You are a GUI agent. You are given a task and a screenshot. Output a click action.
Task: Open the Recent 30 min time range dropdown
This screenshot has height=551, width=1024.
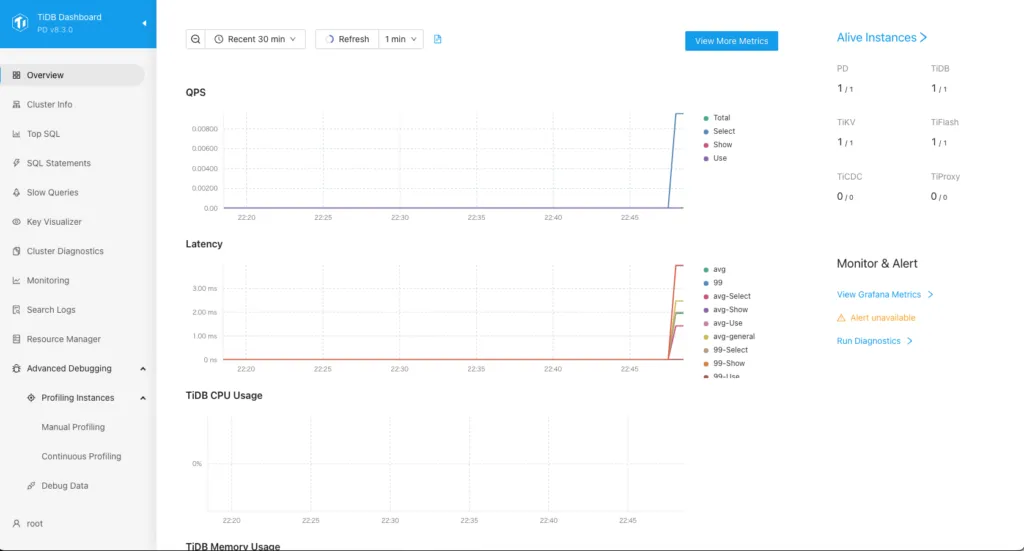255,39
